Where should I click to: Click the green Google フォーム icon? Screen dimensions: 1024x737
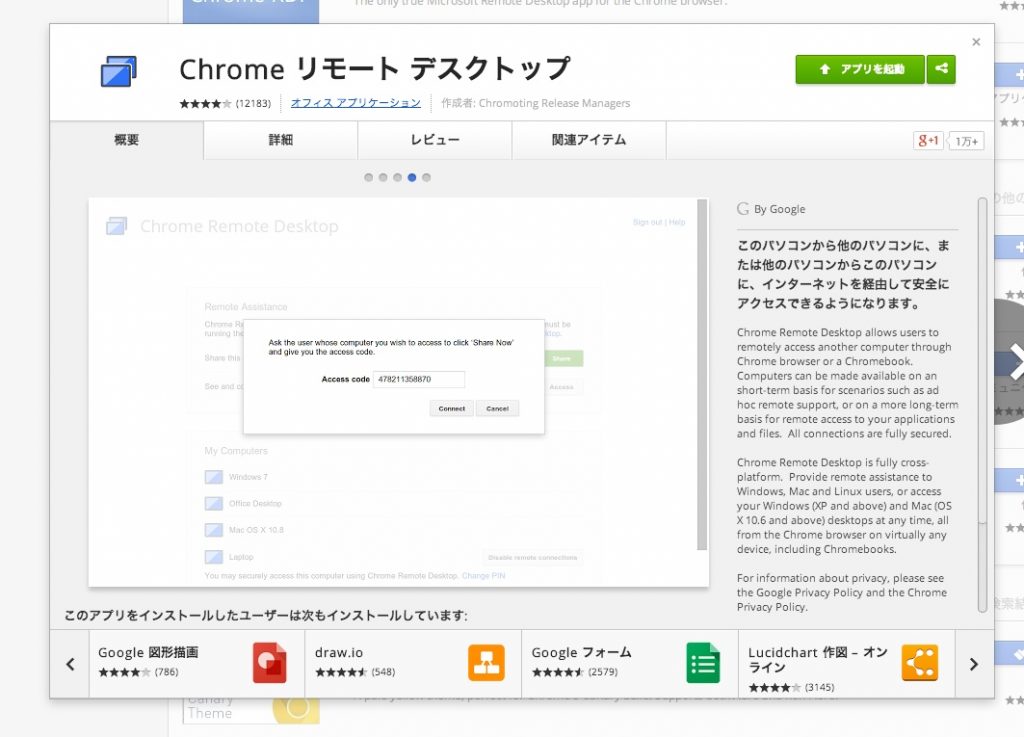[703, 663]
